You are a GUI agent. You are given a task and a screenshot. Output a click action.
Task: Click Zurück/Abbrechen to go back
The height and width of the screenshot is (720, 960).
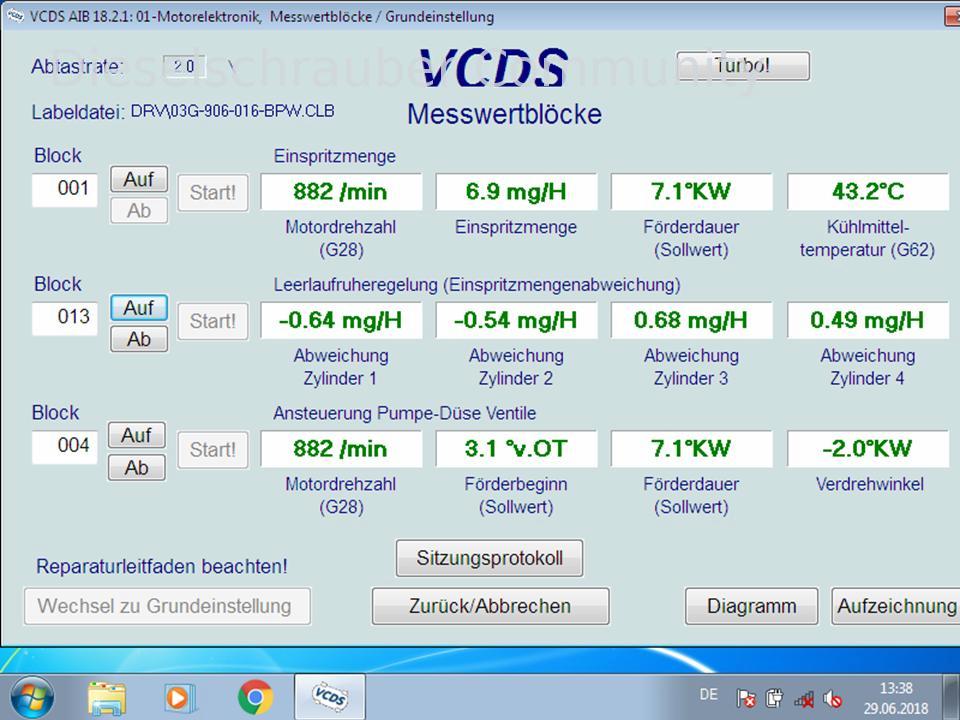coord(490,606)
